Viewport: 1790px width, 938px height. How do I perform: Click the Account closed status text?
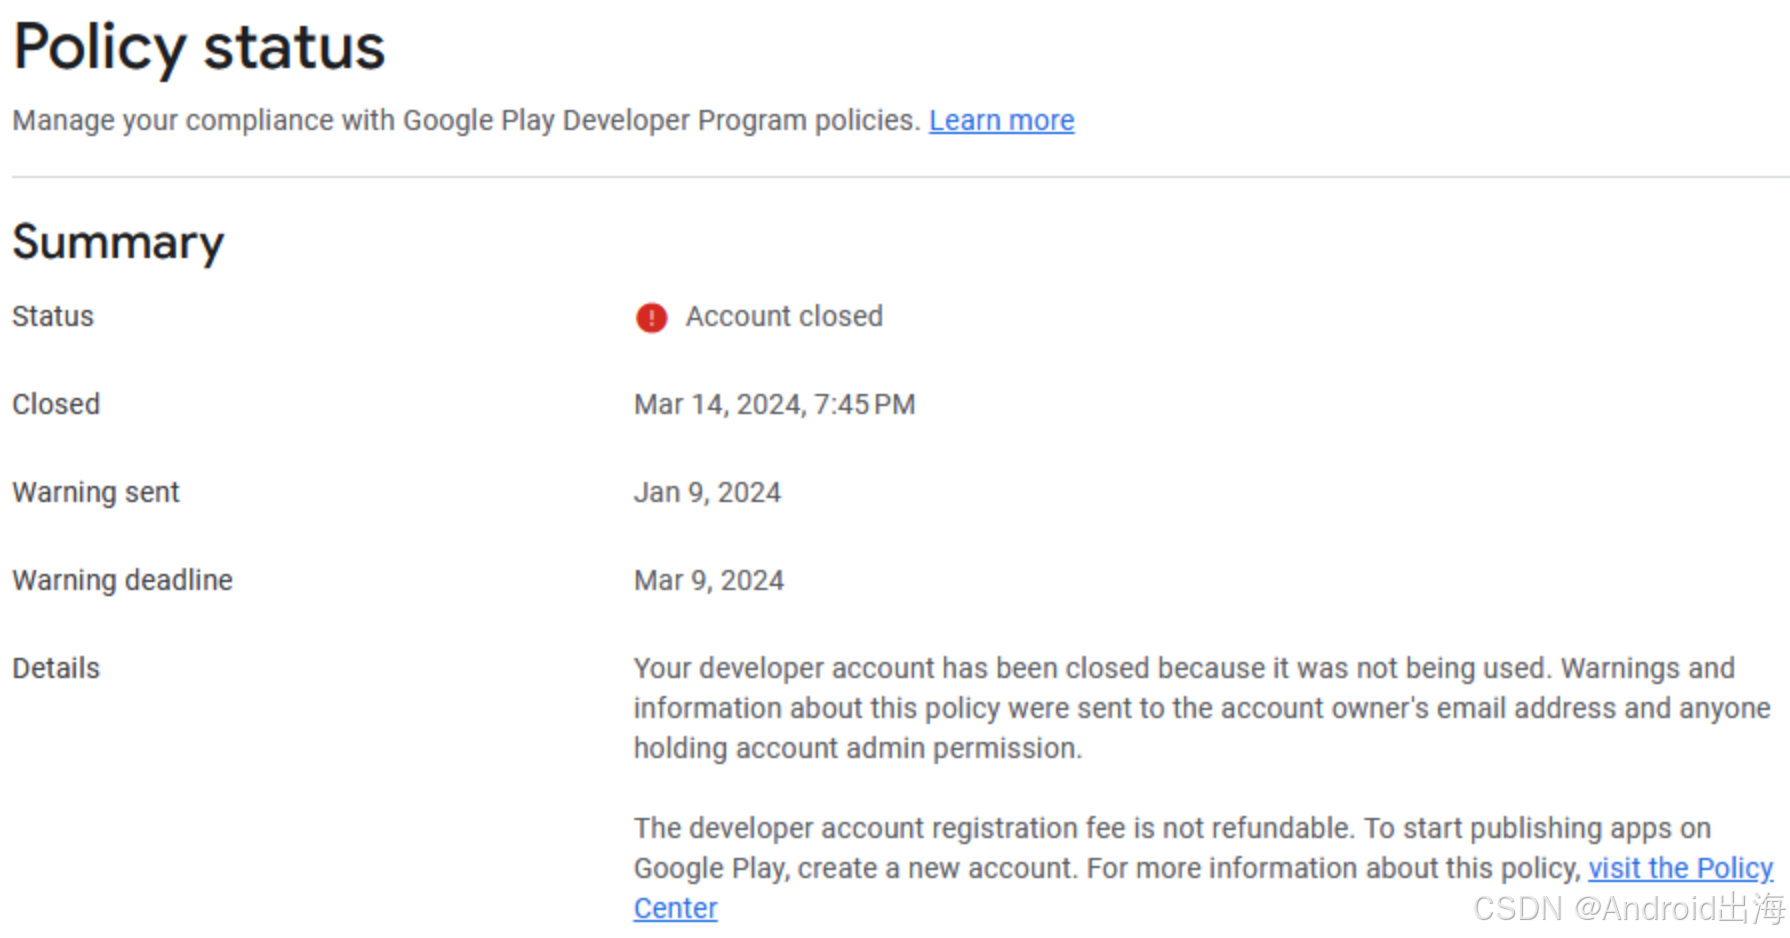coord(784,316)
